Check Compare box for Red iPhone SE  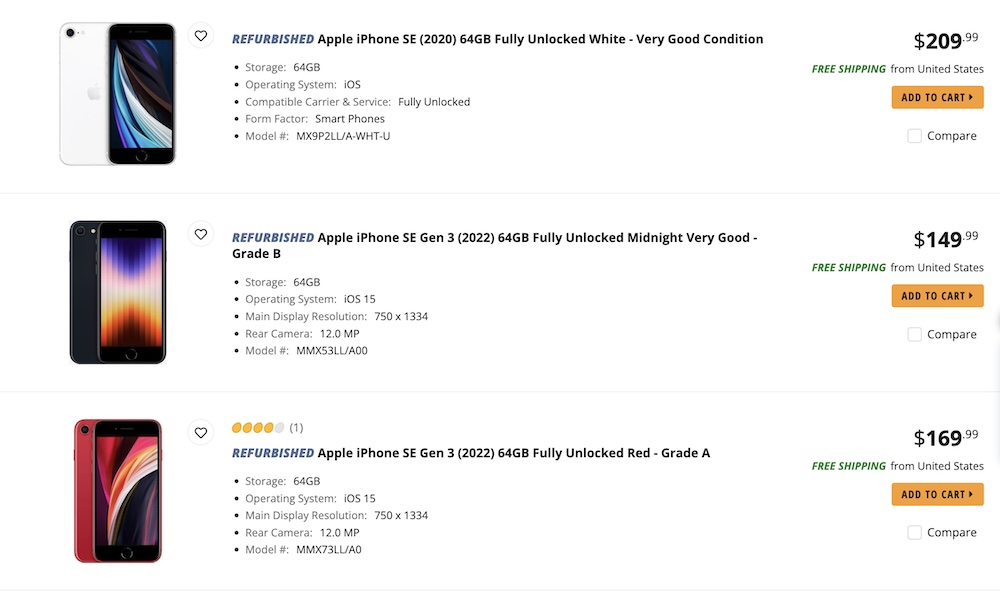pos(914,533)
